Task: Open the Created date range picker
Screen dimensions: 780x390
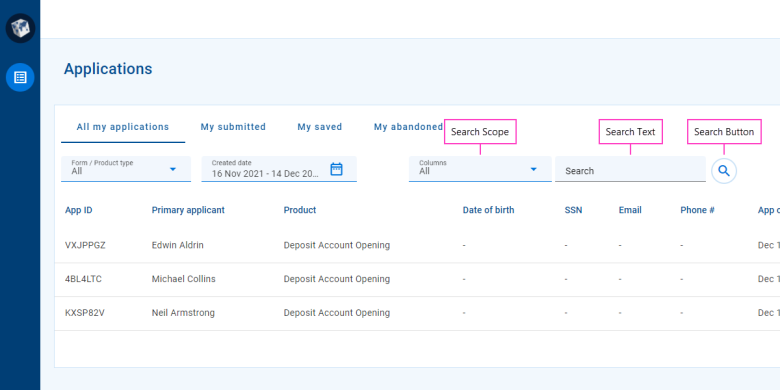Action: tap(279, 169)
